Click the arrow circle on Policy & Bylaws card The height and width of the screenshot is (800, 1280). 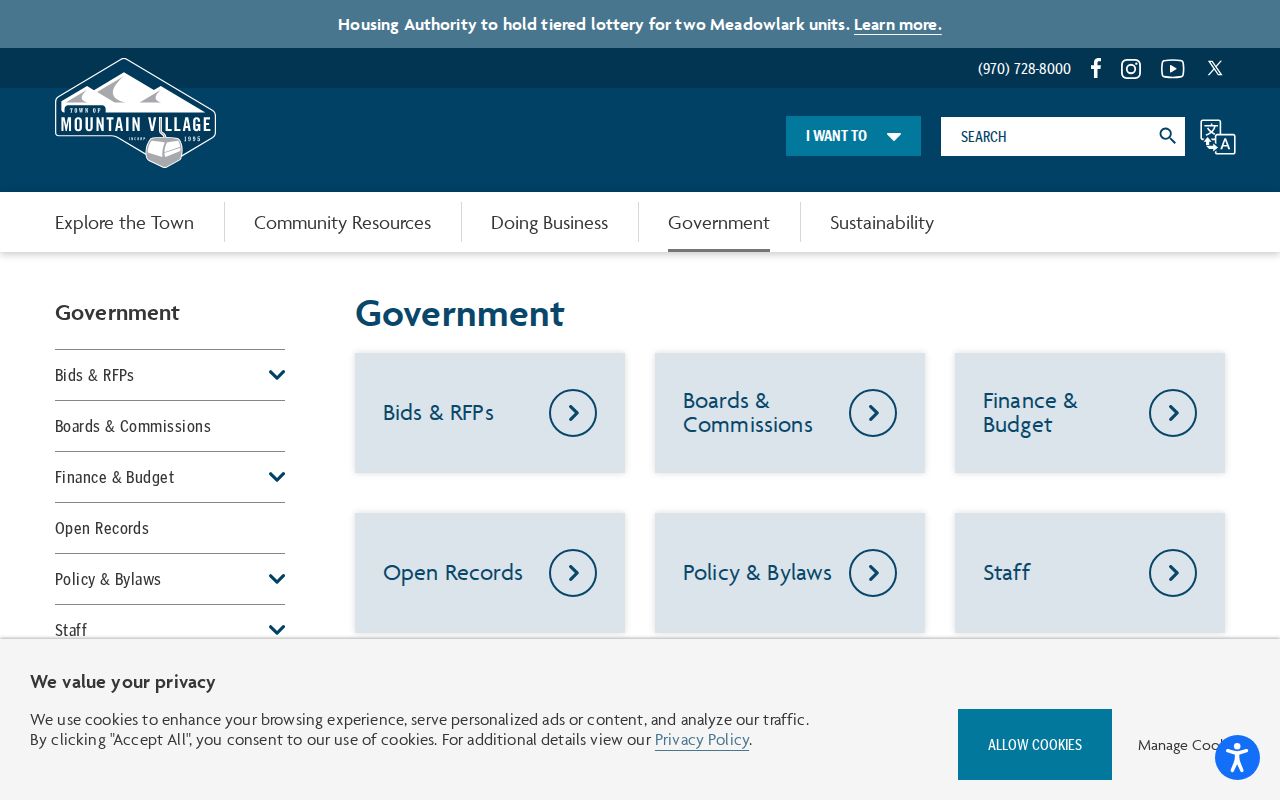click(x=873, y=573)
